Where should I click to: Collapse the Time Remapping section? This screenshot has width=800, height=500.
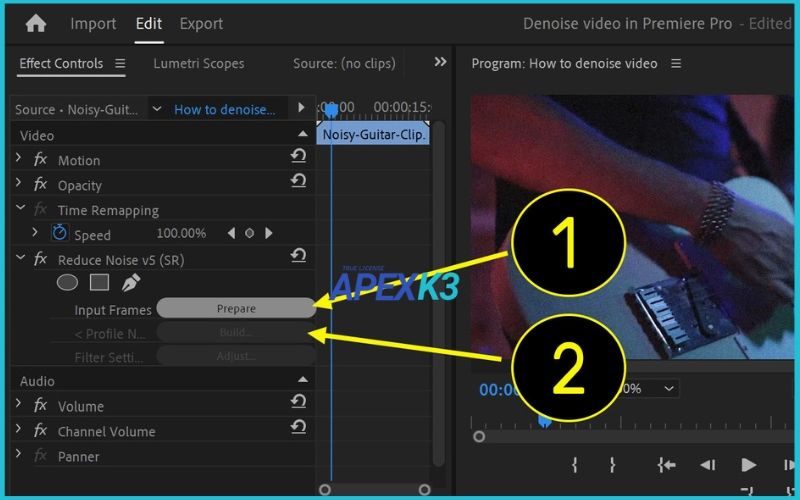20,209
